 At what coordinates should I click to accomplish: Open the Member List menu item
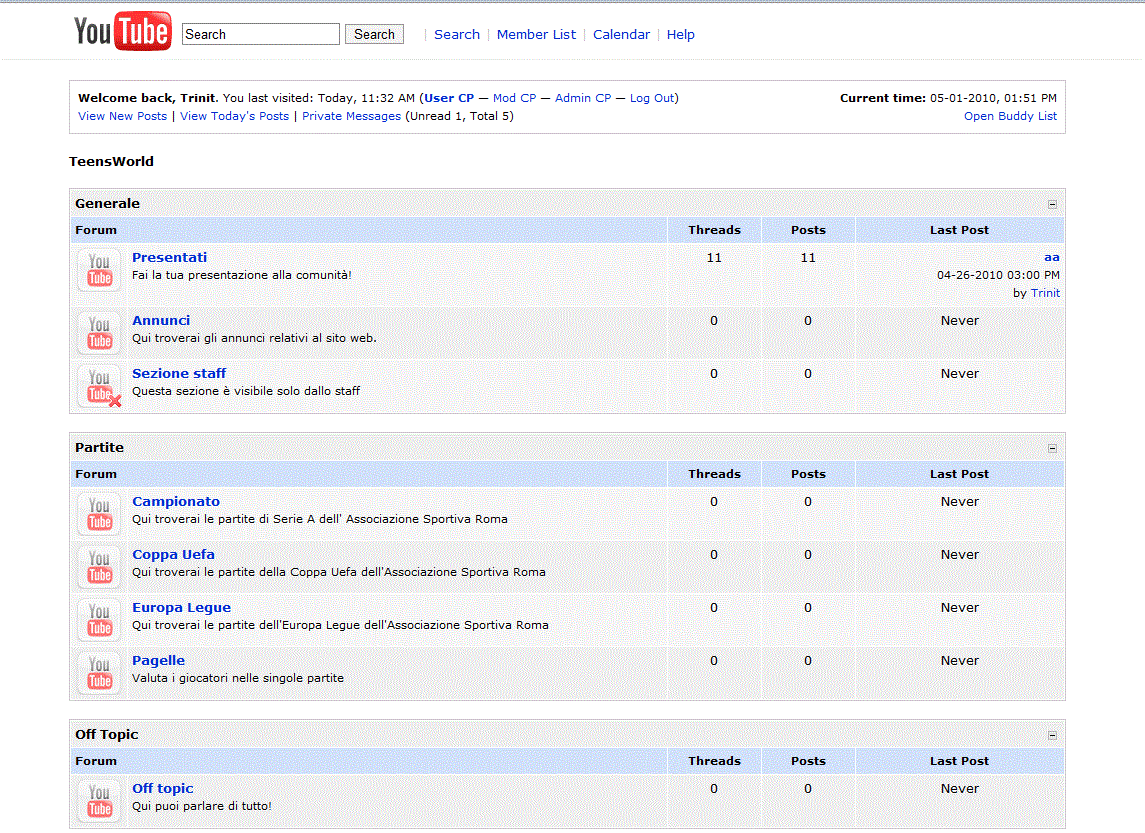pyautogui.click(x=536, y=34)
